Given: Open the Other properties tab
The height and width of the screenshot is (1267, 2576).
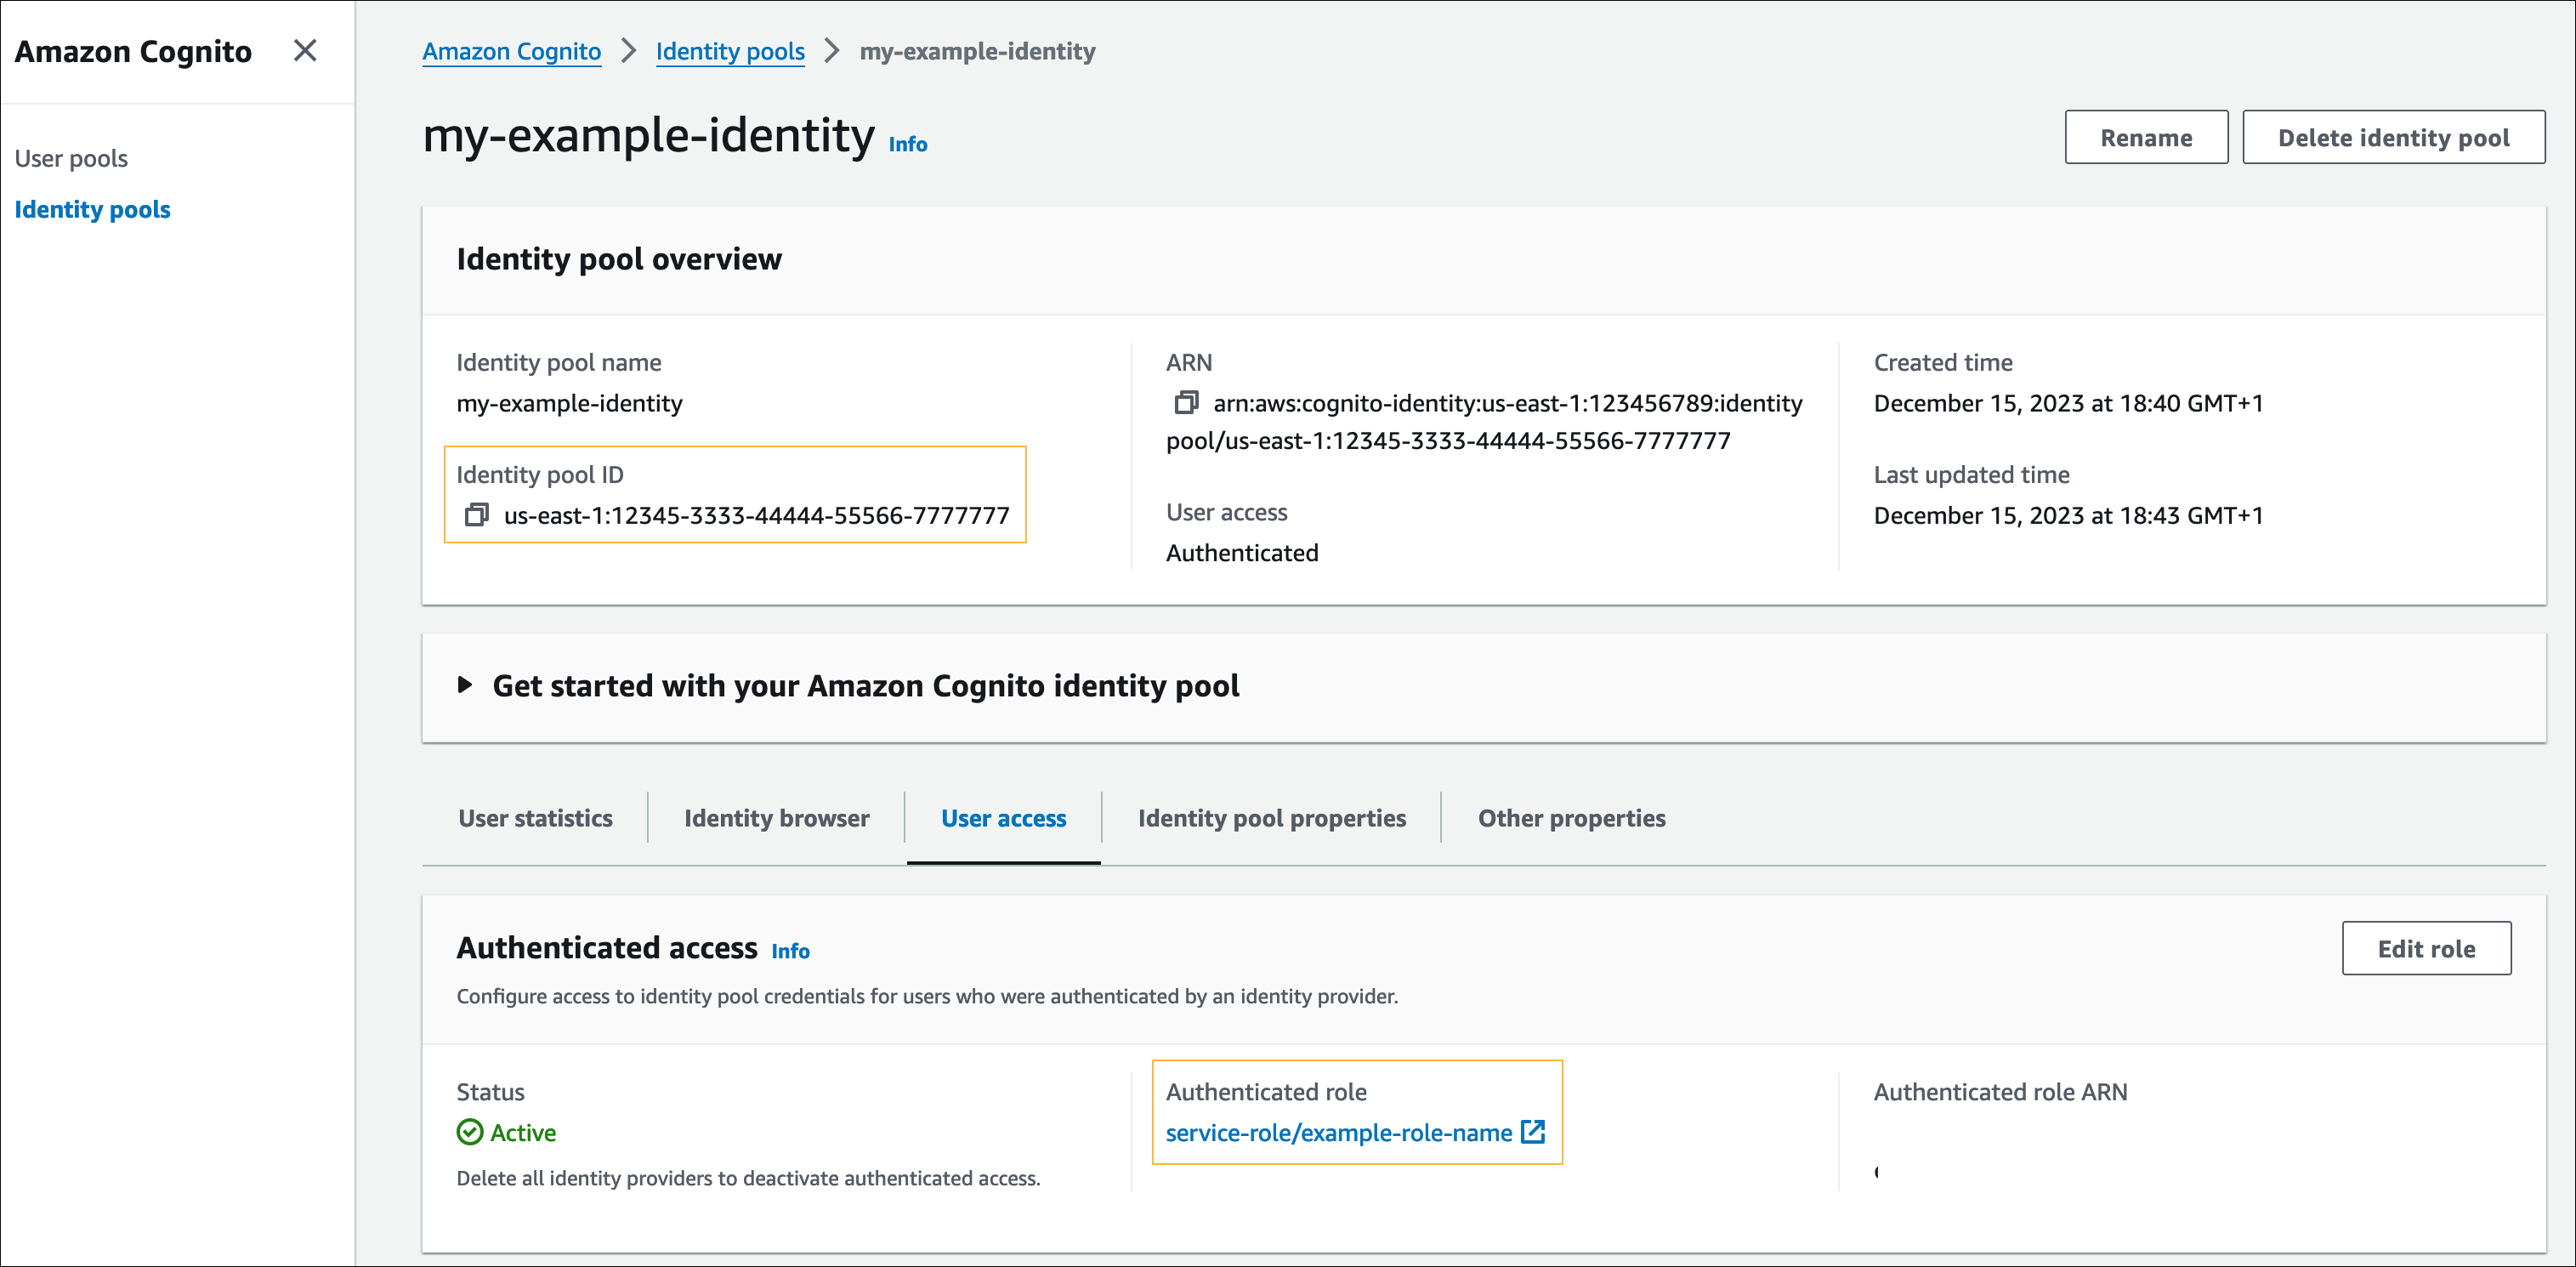Looking at the screenshot, I should tap(1571, 818).
